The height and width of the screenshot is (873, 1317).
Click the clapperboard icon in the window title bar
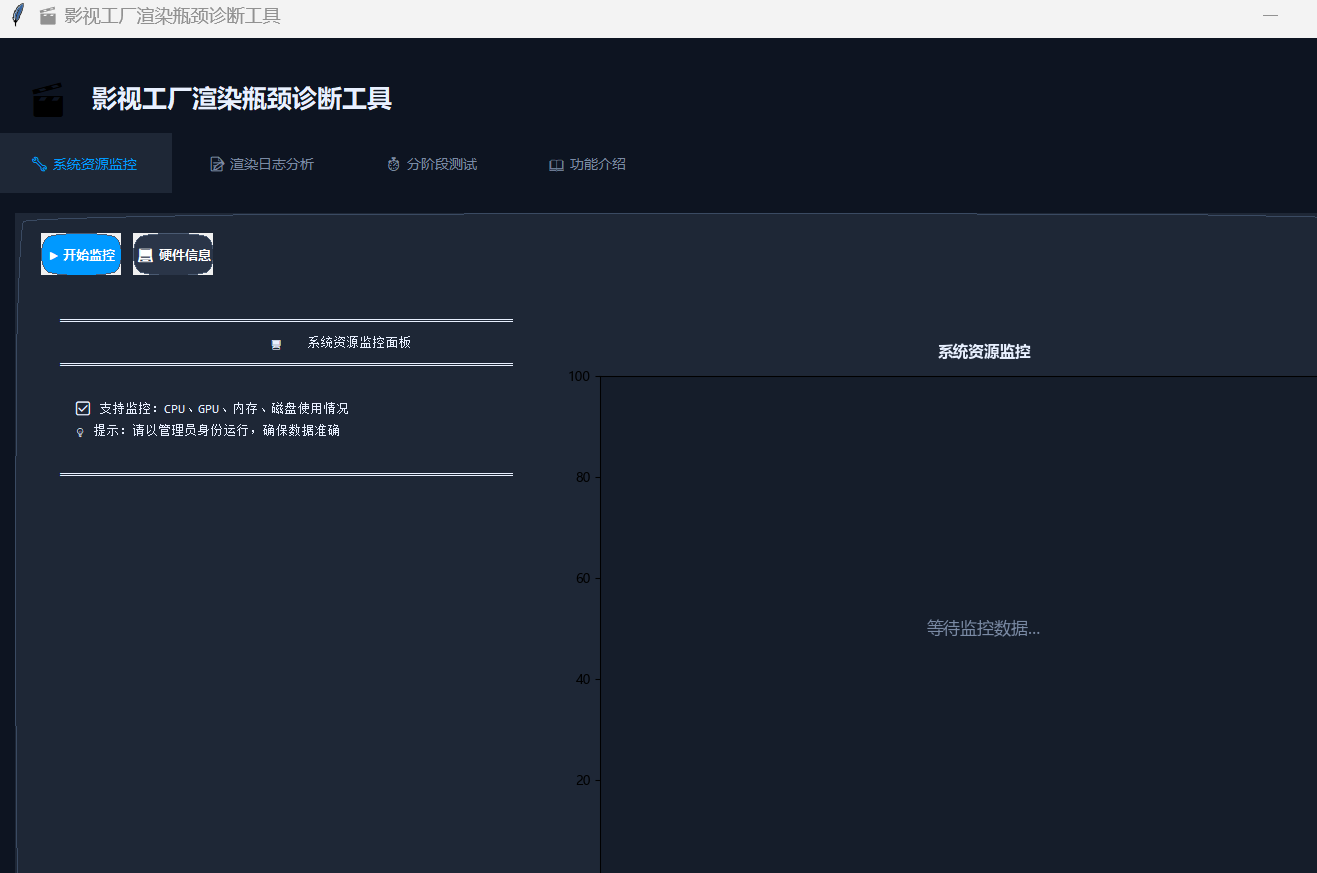point(47,16)
